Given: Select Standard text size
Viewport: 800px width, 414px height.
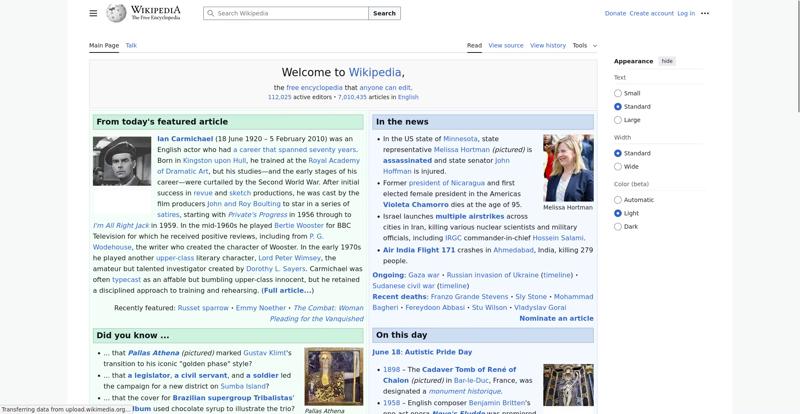Looking at the screenshot, I should [x=618, y=107].
